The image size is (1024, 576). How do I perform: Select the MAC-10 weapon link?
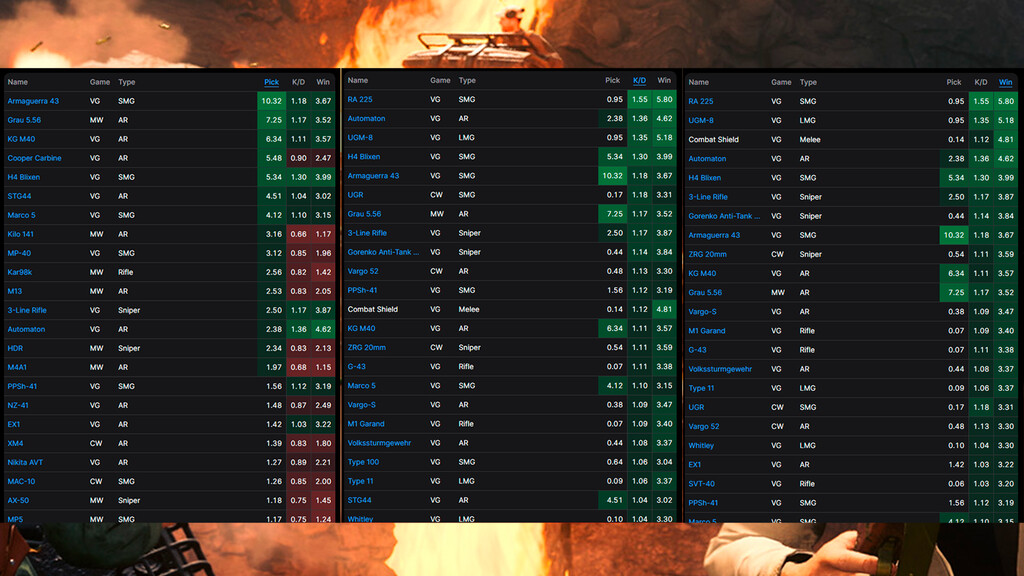click(21, 481)
